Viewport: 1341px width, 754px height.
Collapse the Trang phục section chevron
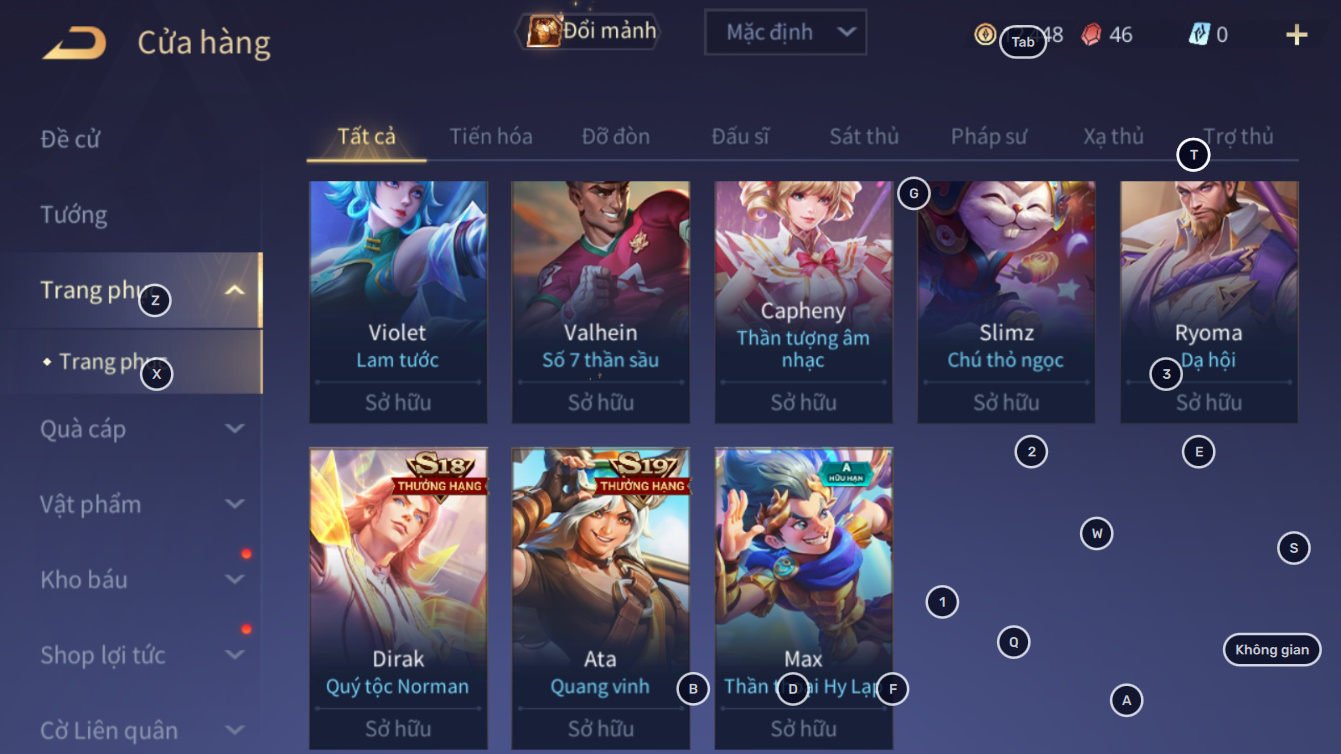point(235,291)
